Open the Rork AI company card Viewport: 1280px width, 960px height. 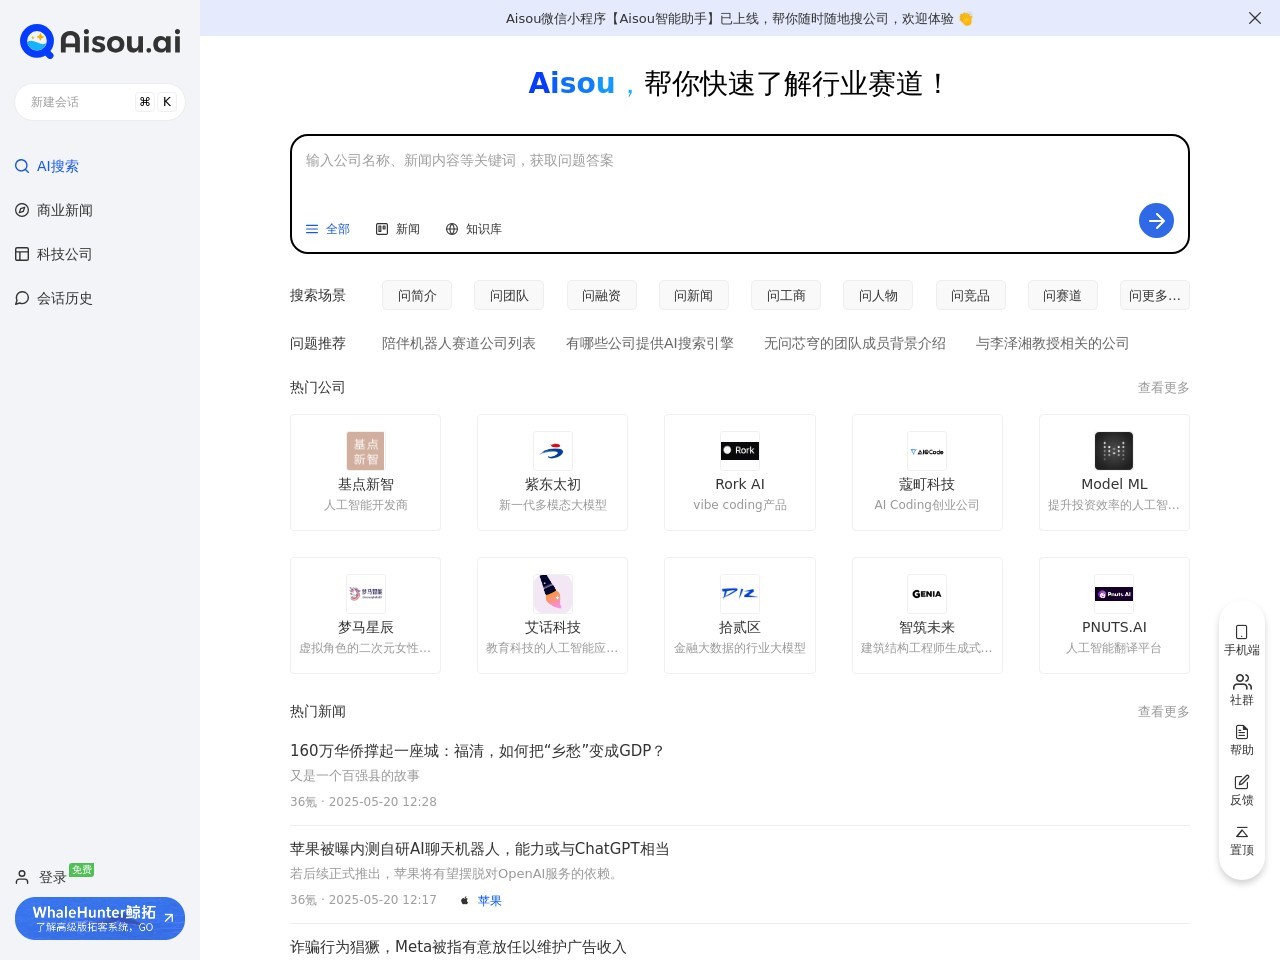coord(740,472)
